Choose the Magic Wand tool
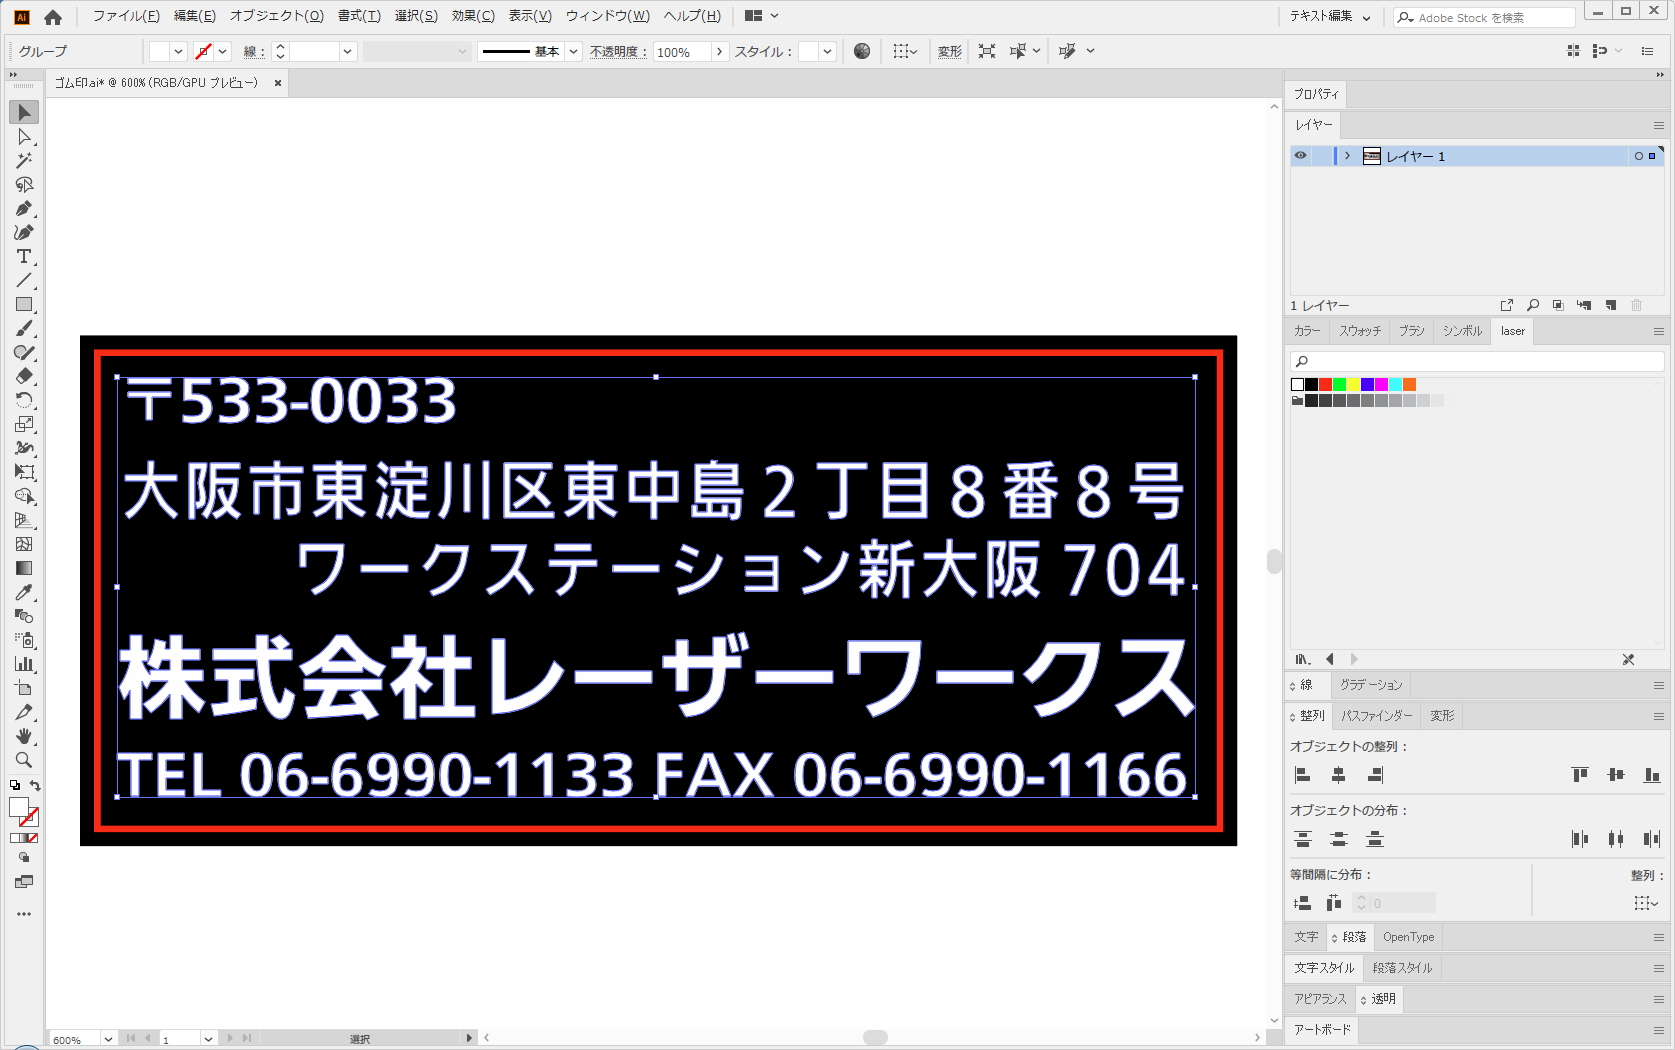 point(24,161)
